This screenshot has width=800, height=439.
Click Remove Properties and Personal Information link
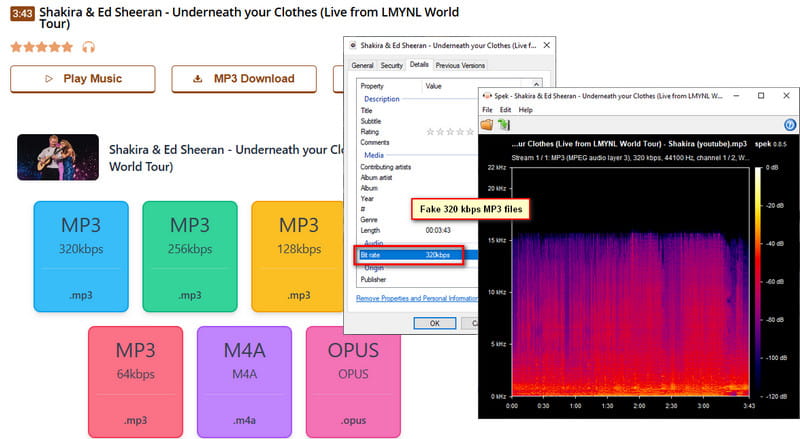417,298
